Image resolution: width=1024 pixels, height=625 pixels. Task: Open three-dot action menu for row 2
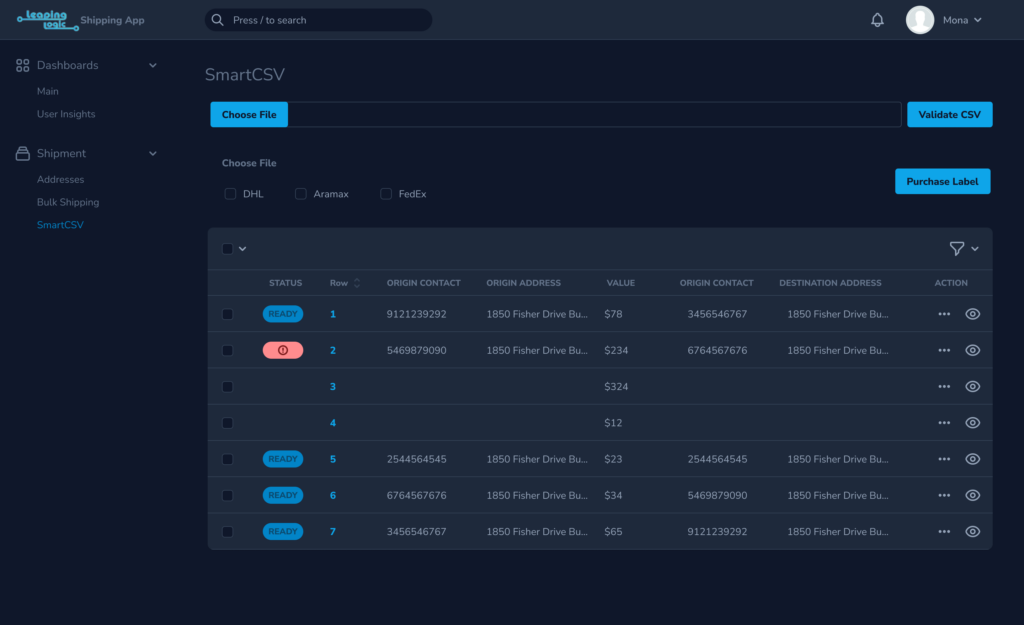coord(944,350)
